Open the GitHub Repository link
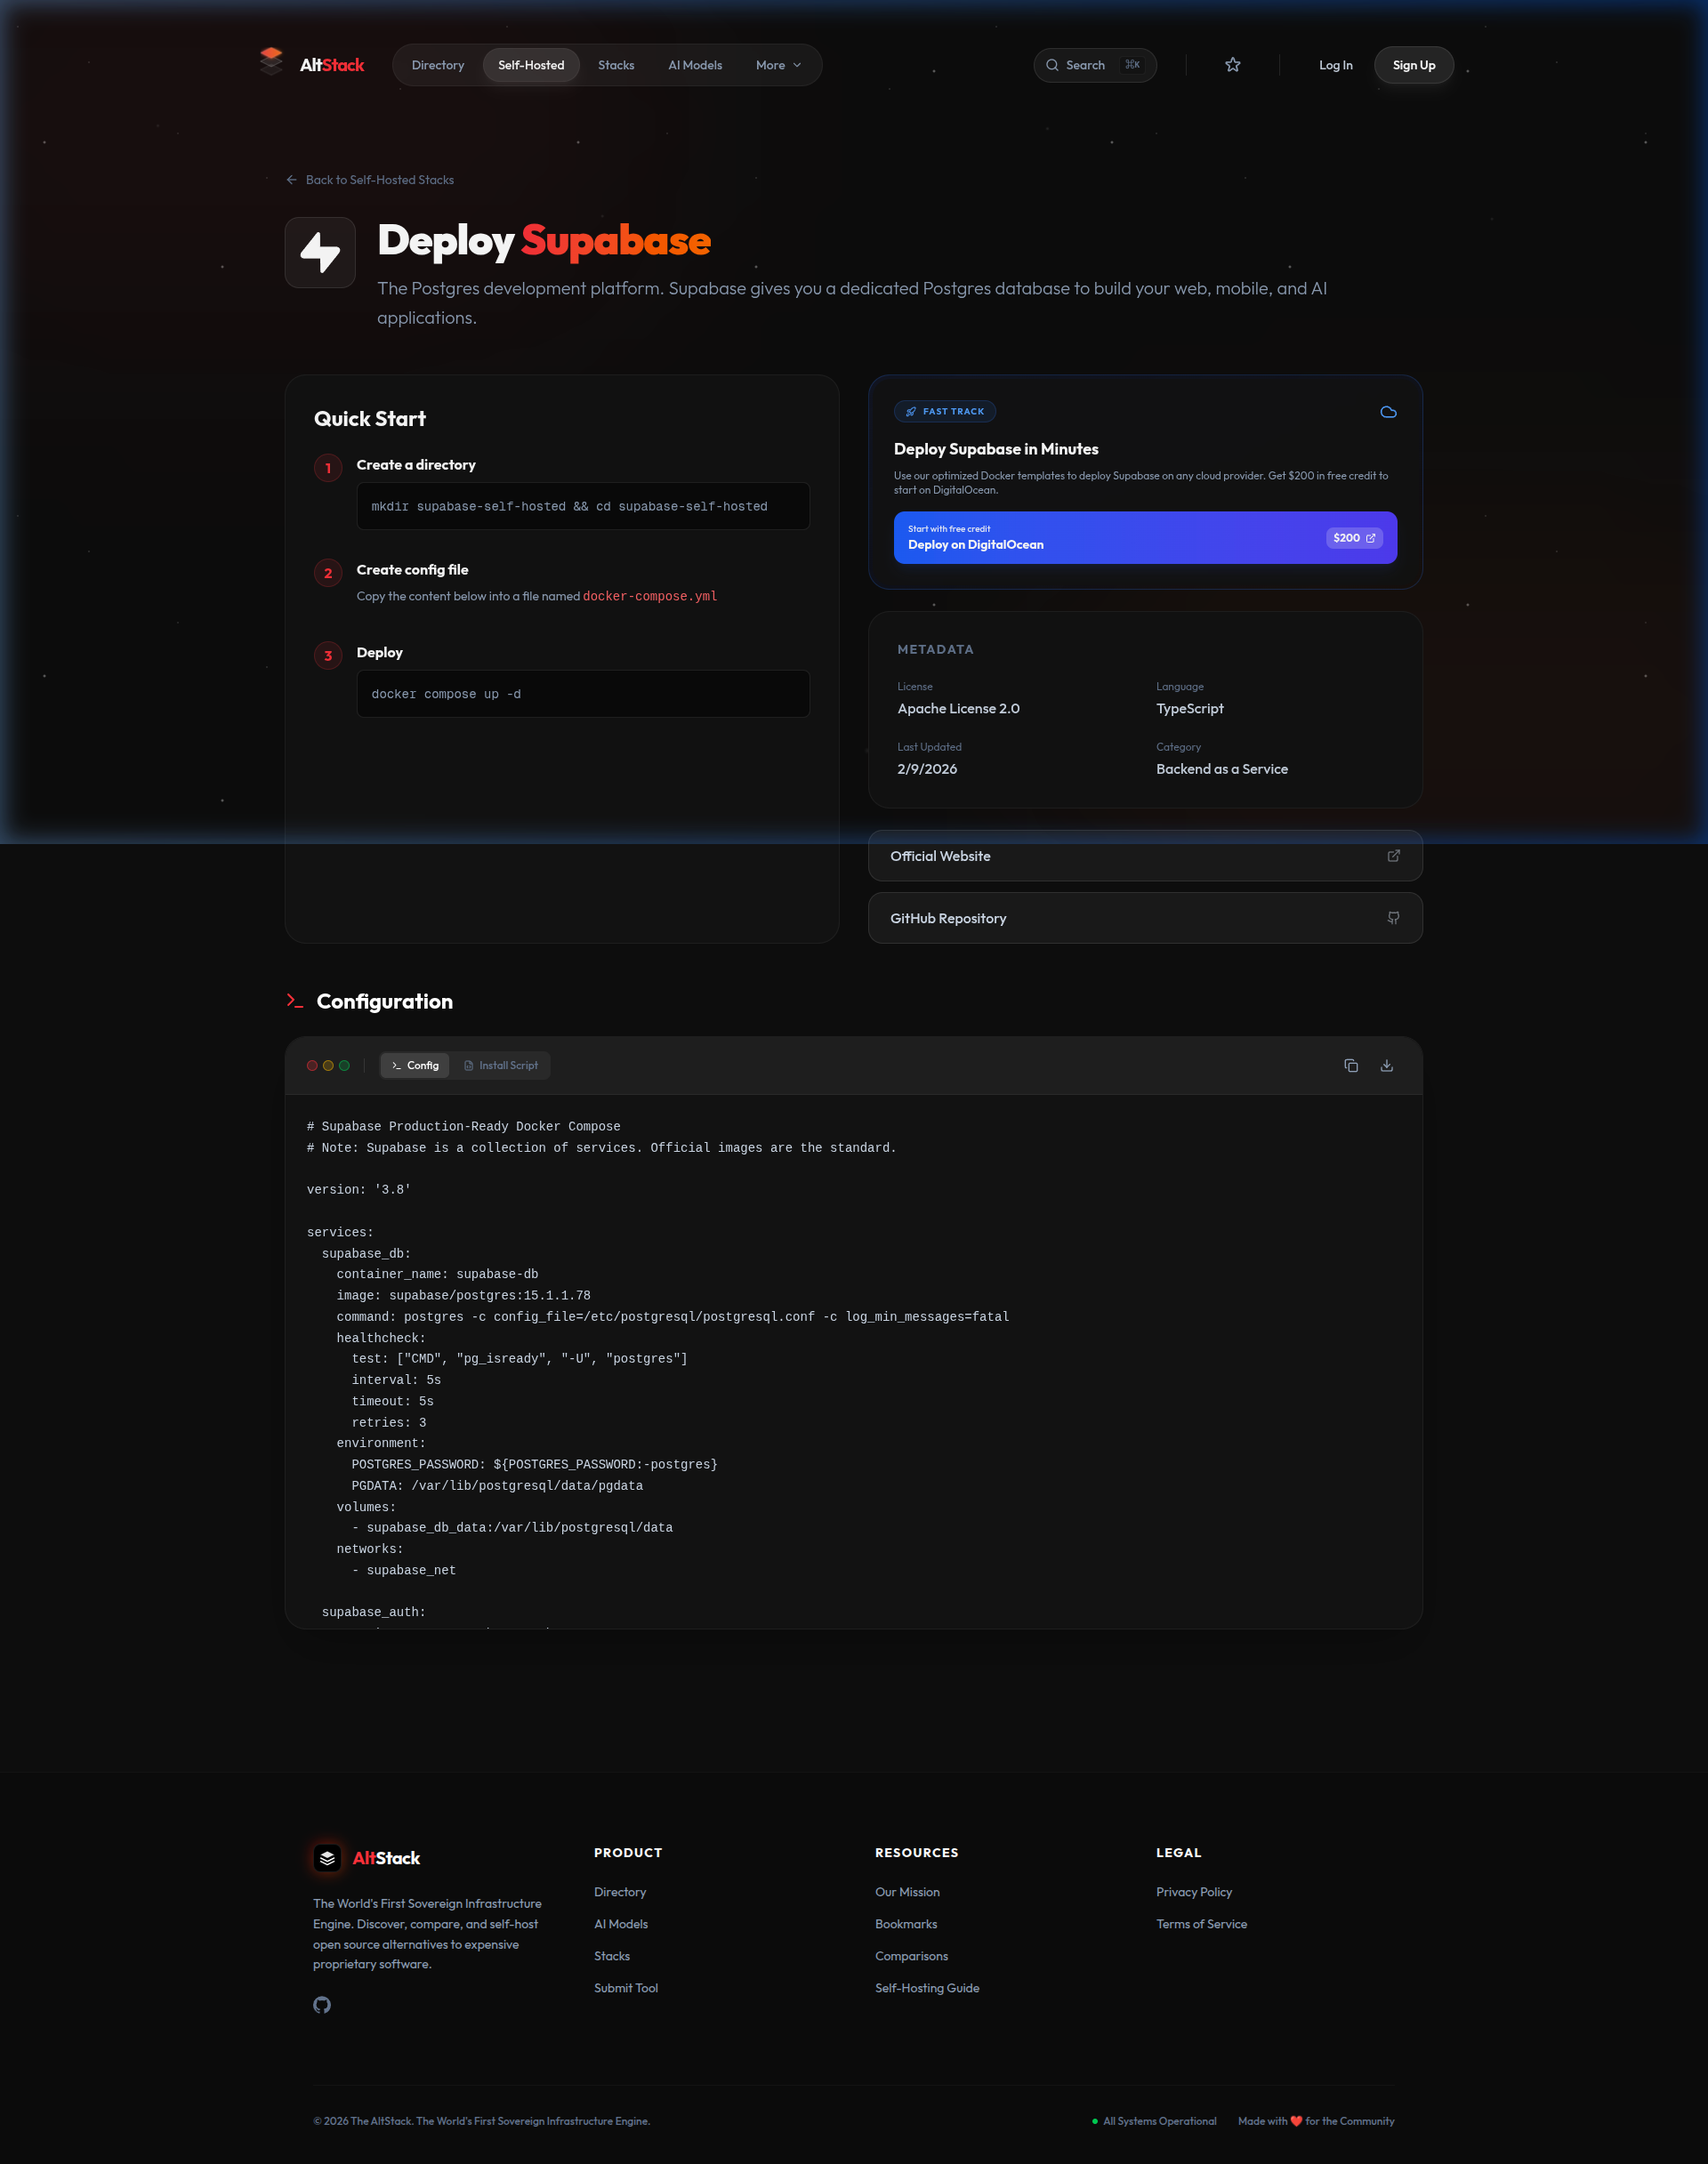 pyautogui.click(x=1144, y=918)
